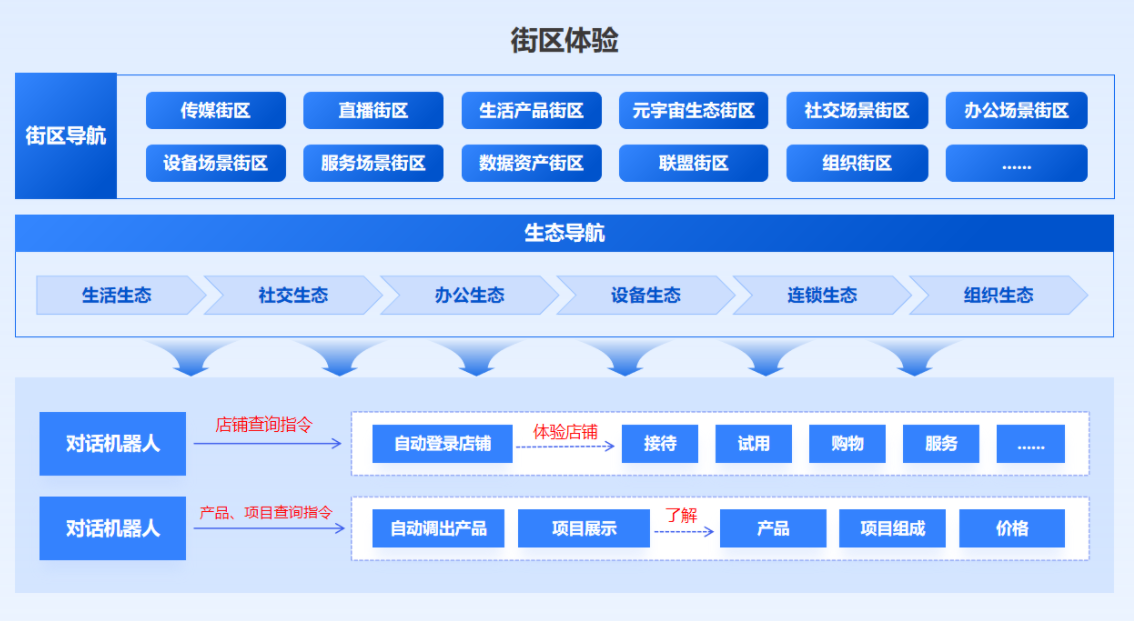Click the 办公场景街区 button
The image size is (1134, 621).
[x=1016, y=111]
